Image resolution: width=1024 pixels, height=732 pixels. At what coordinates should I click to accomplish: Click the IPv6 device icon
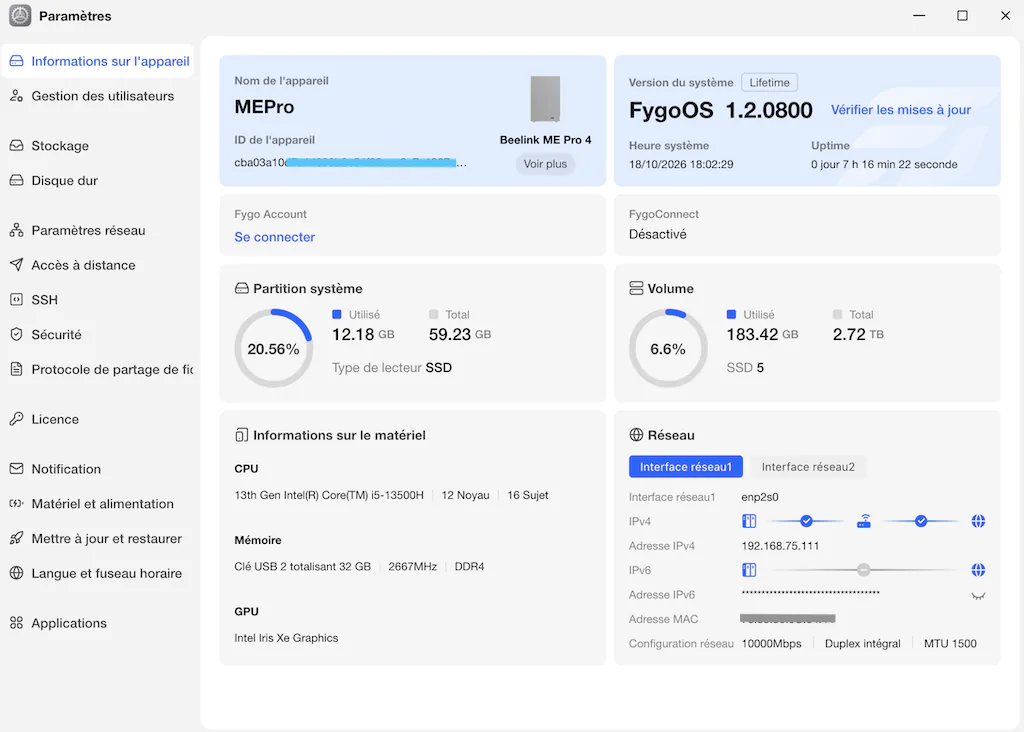point(749,570)
